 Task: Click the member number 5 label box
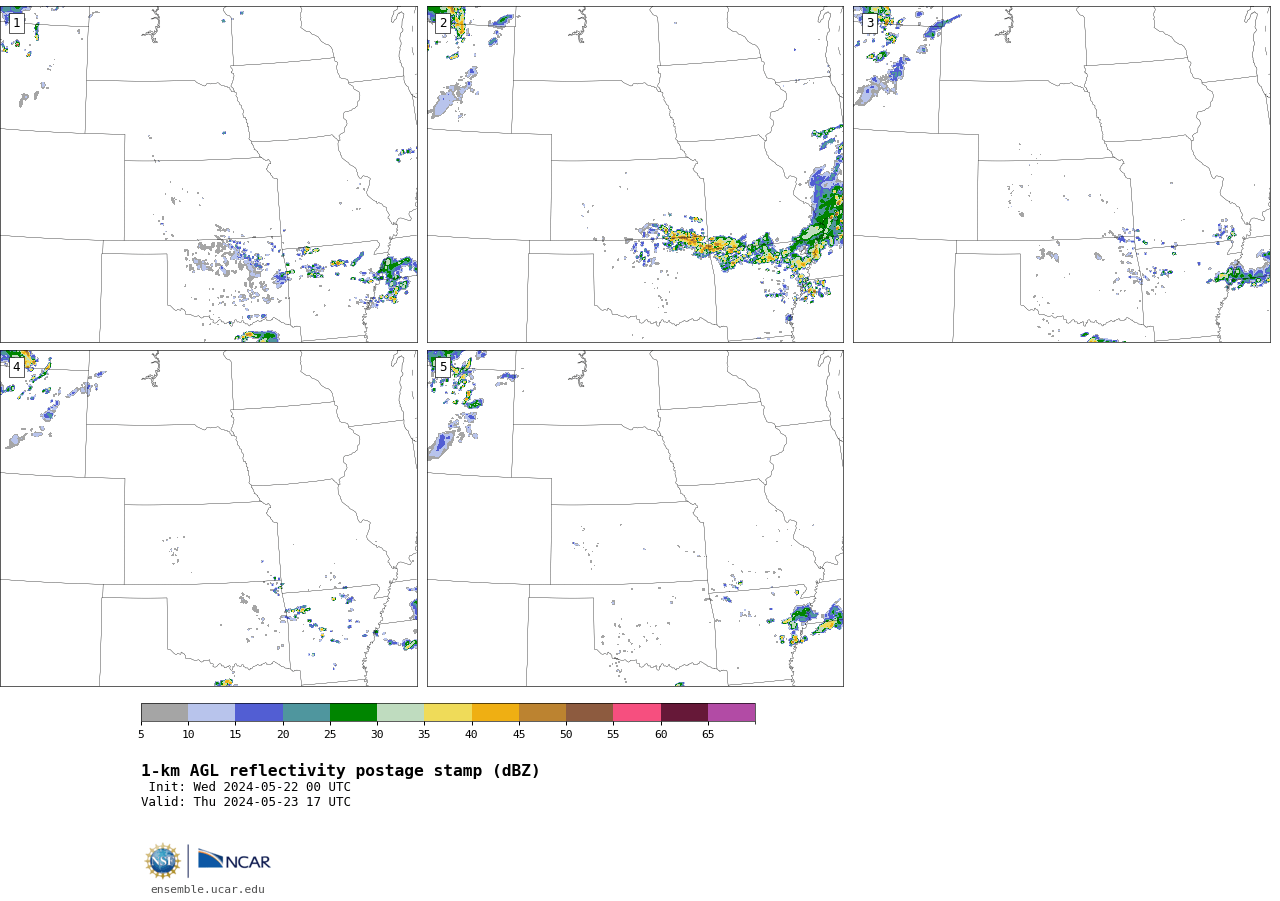(443, 367)
